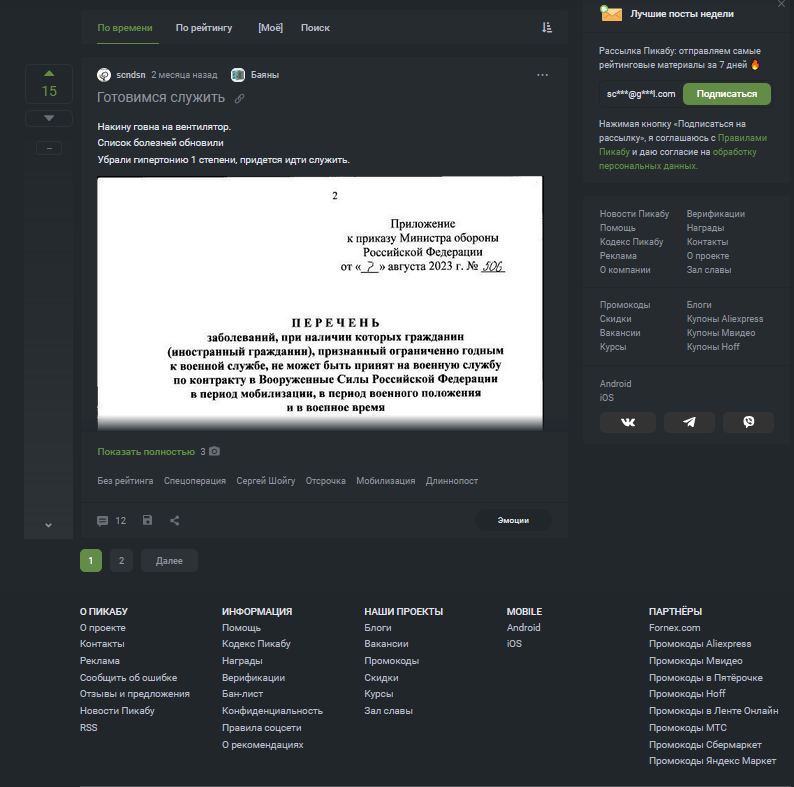Open footer Бан-лист link
Viewport: 794px width, 787px height.
point(242,694)
